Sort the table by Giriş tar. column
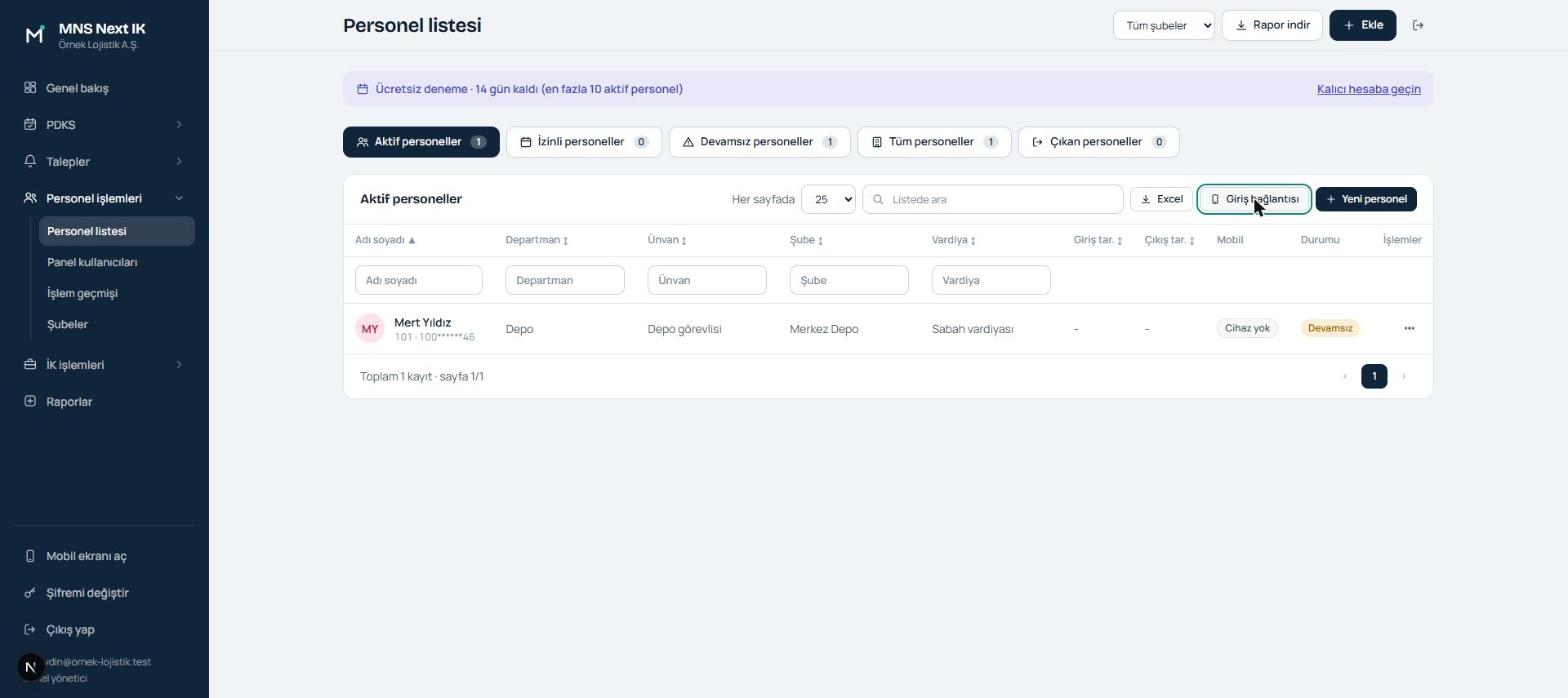1568x698 pixels. click(1098, 240)
